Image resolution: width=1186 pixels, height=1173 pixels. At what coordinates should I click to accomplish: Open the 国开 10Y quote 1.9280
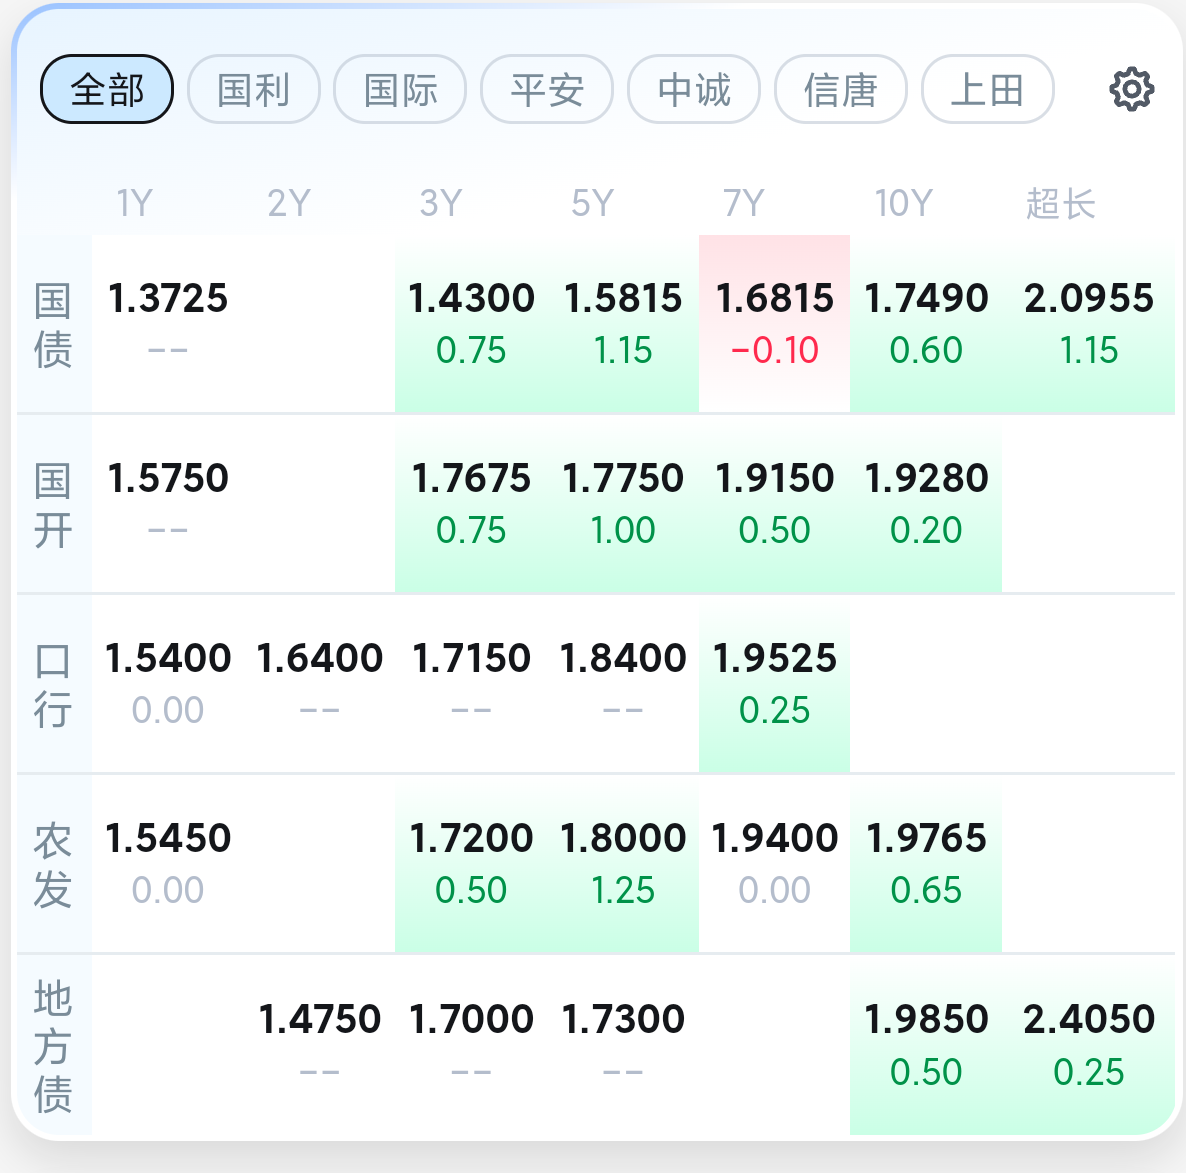click(926, 479)
